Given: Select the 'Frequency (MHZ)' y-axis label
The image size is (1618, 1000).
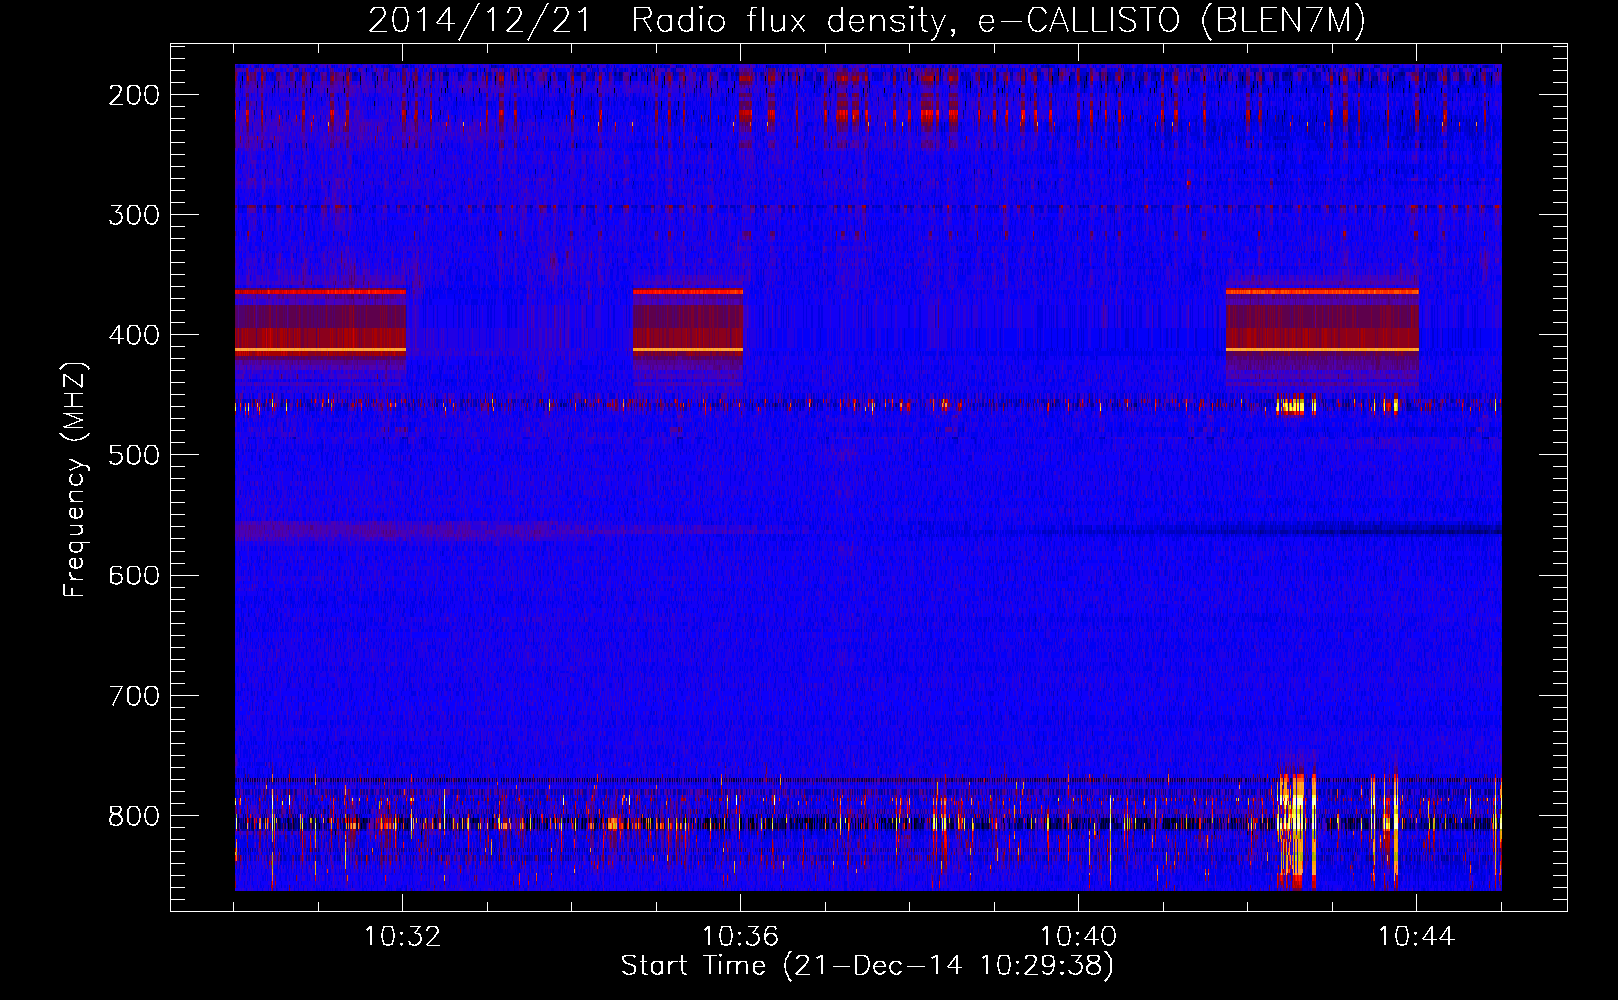Looking at the screenshot, I should (x=75, y=481).
